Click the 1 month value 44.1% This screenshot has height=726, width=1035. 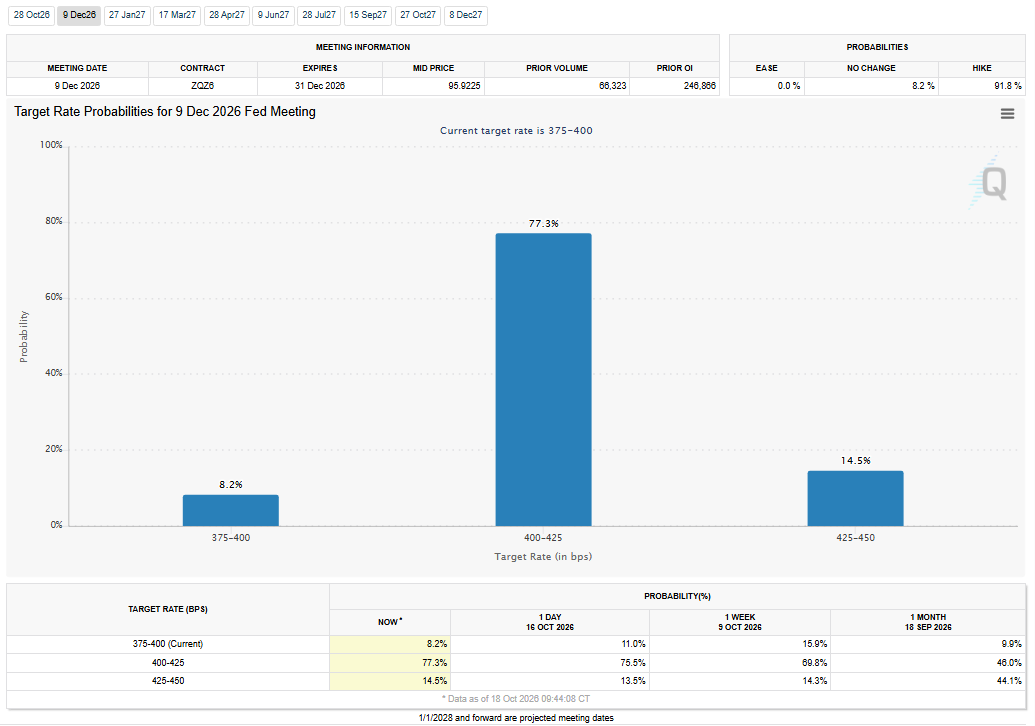[x=1009, y=681]
